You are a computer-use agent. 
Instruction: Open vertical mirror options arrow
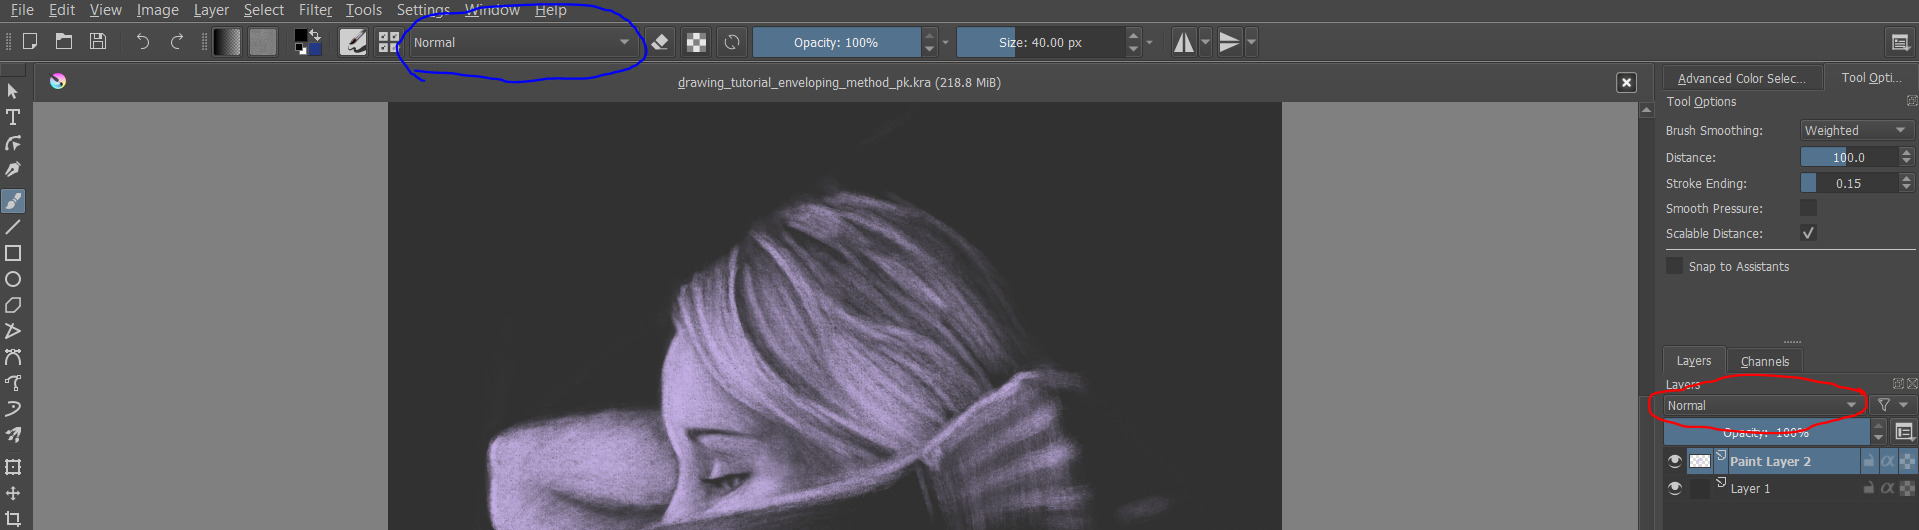pos(1251,42)
